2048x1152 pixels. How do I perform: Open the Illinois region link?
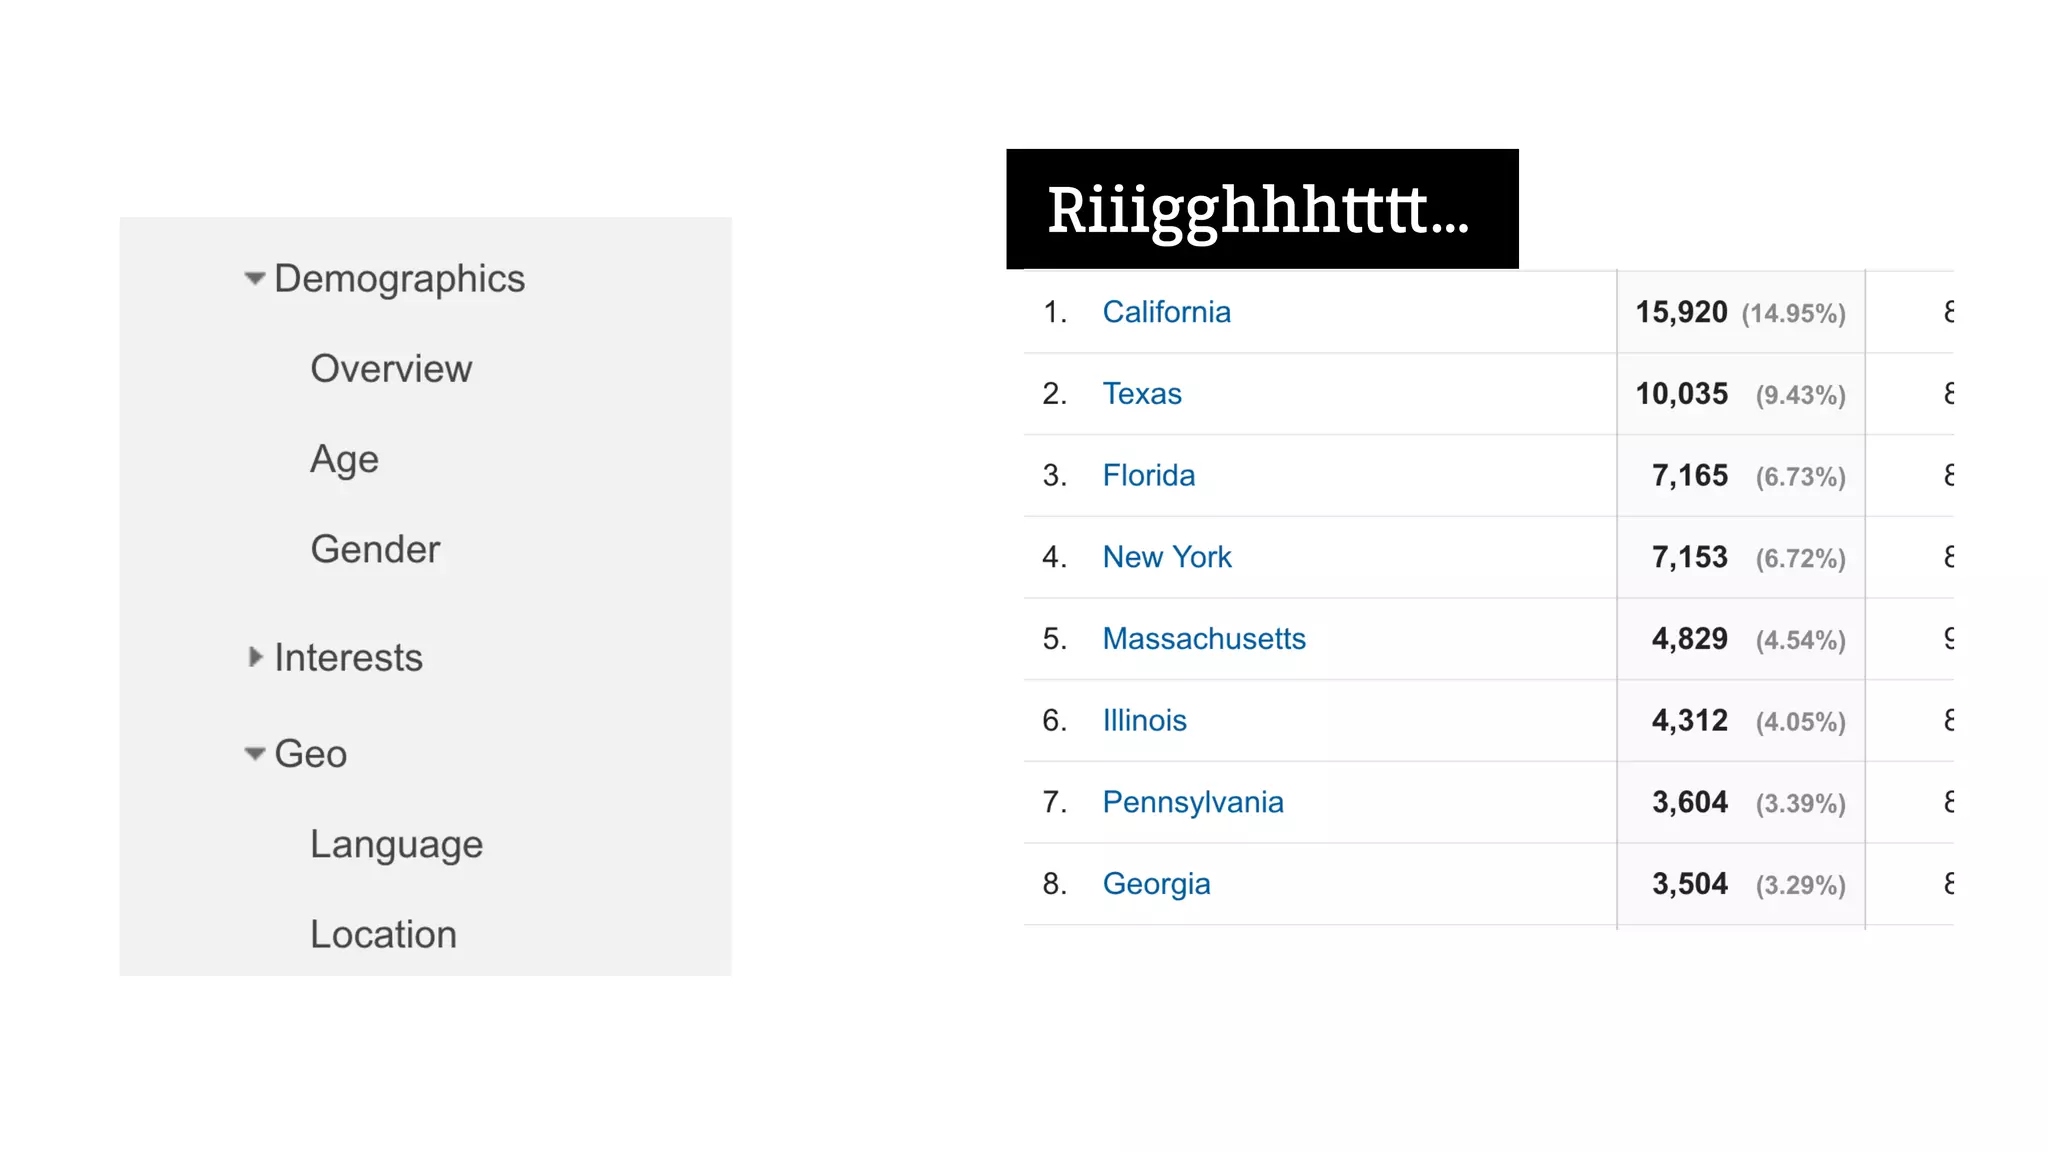click(1144, 720)
